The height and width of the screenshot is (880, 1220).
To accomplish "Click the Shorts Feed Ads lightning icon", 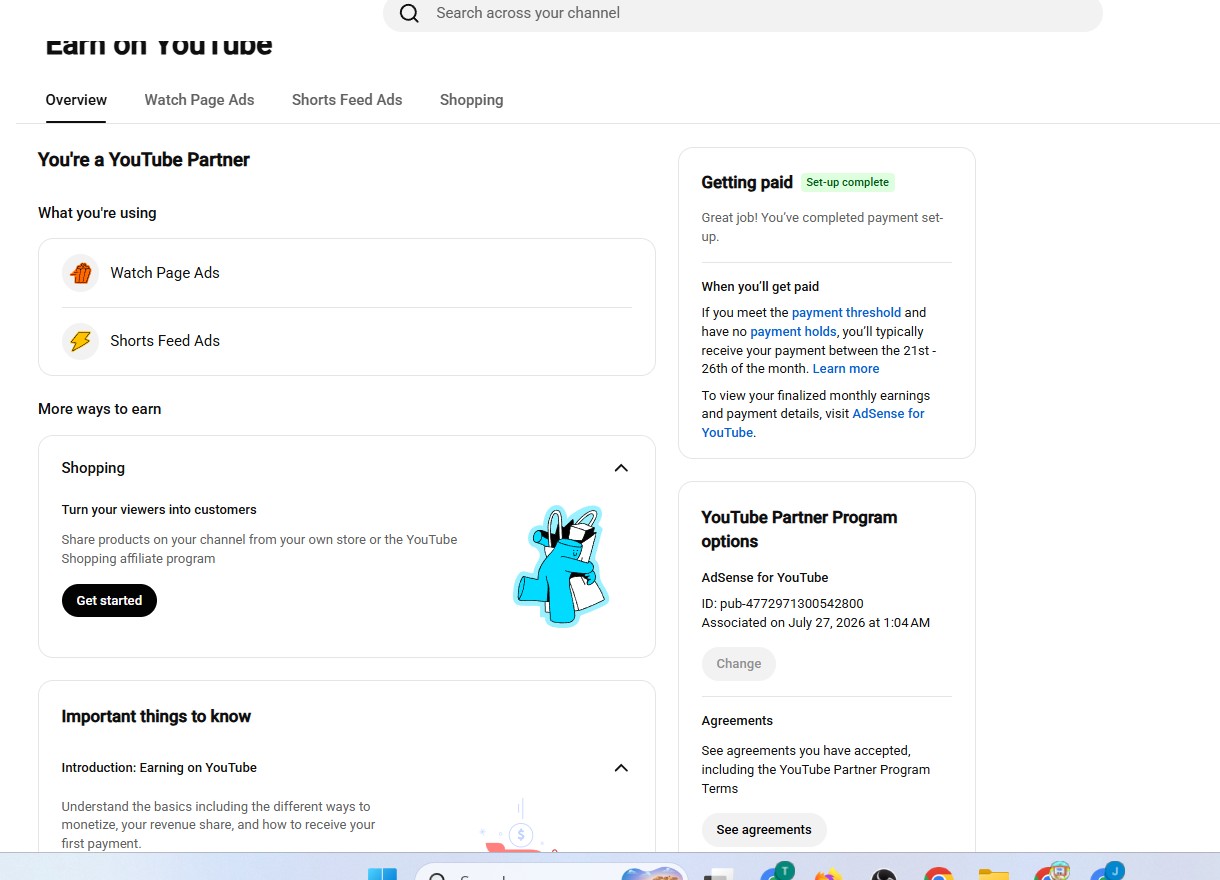I will 80,341.
